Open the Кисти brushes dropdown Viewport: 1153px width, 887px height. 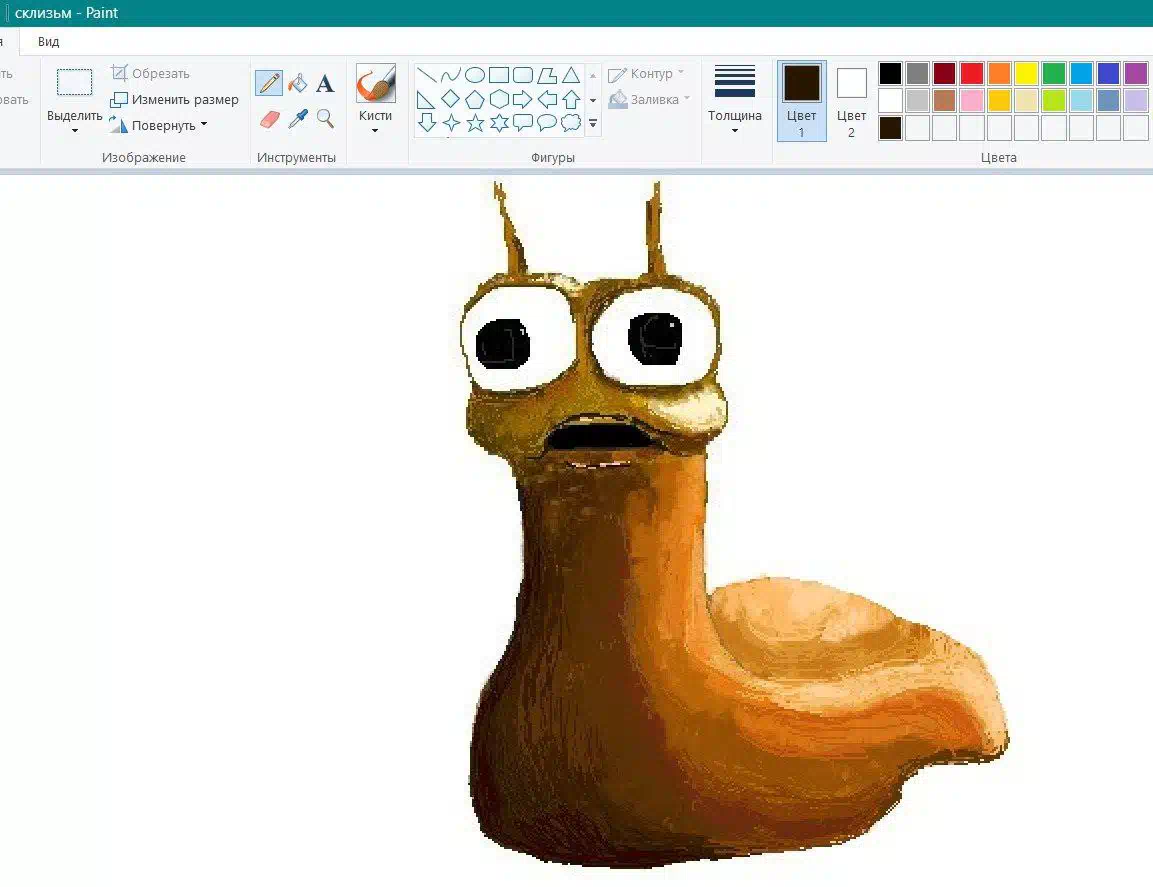[375, 123]
